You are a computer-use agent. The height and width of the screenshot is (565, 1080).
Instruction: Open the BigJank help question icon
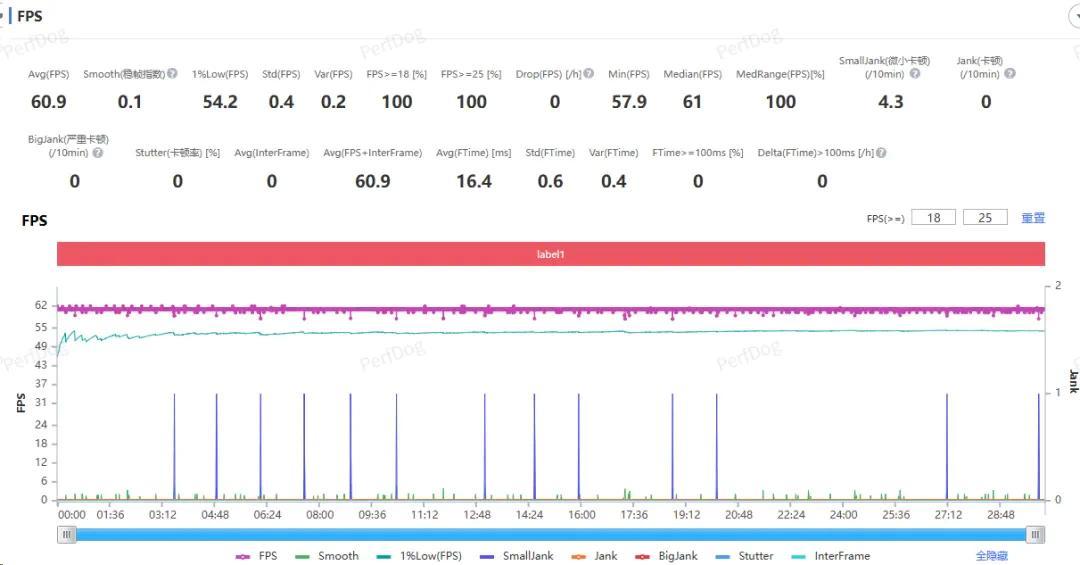point(98,153)
